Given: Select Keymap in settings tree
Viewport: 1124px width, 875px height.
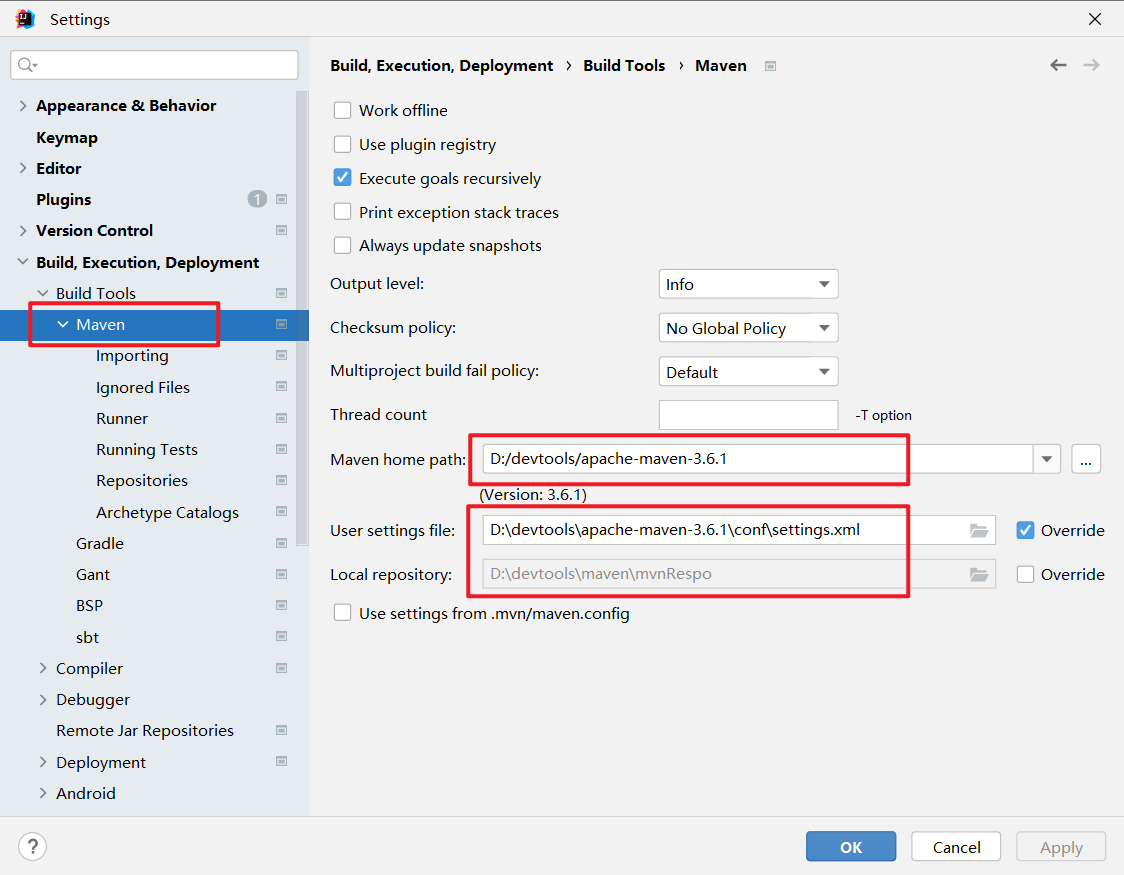Looking at the screenshot, I should click(67, 138).
